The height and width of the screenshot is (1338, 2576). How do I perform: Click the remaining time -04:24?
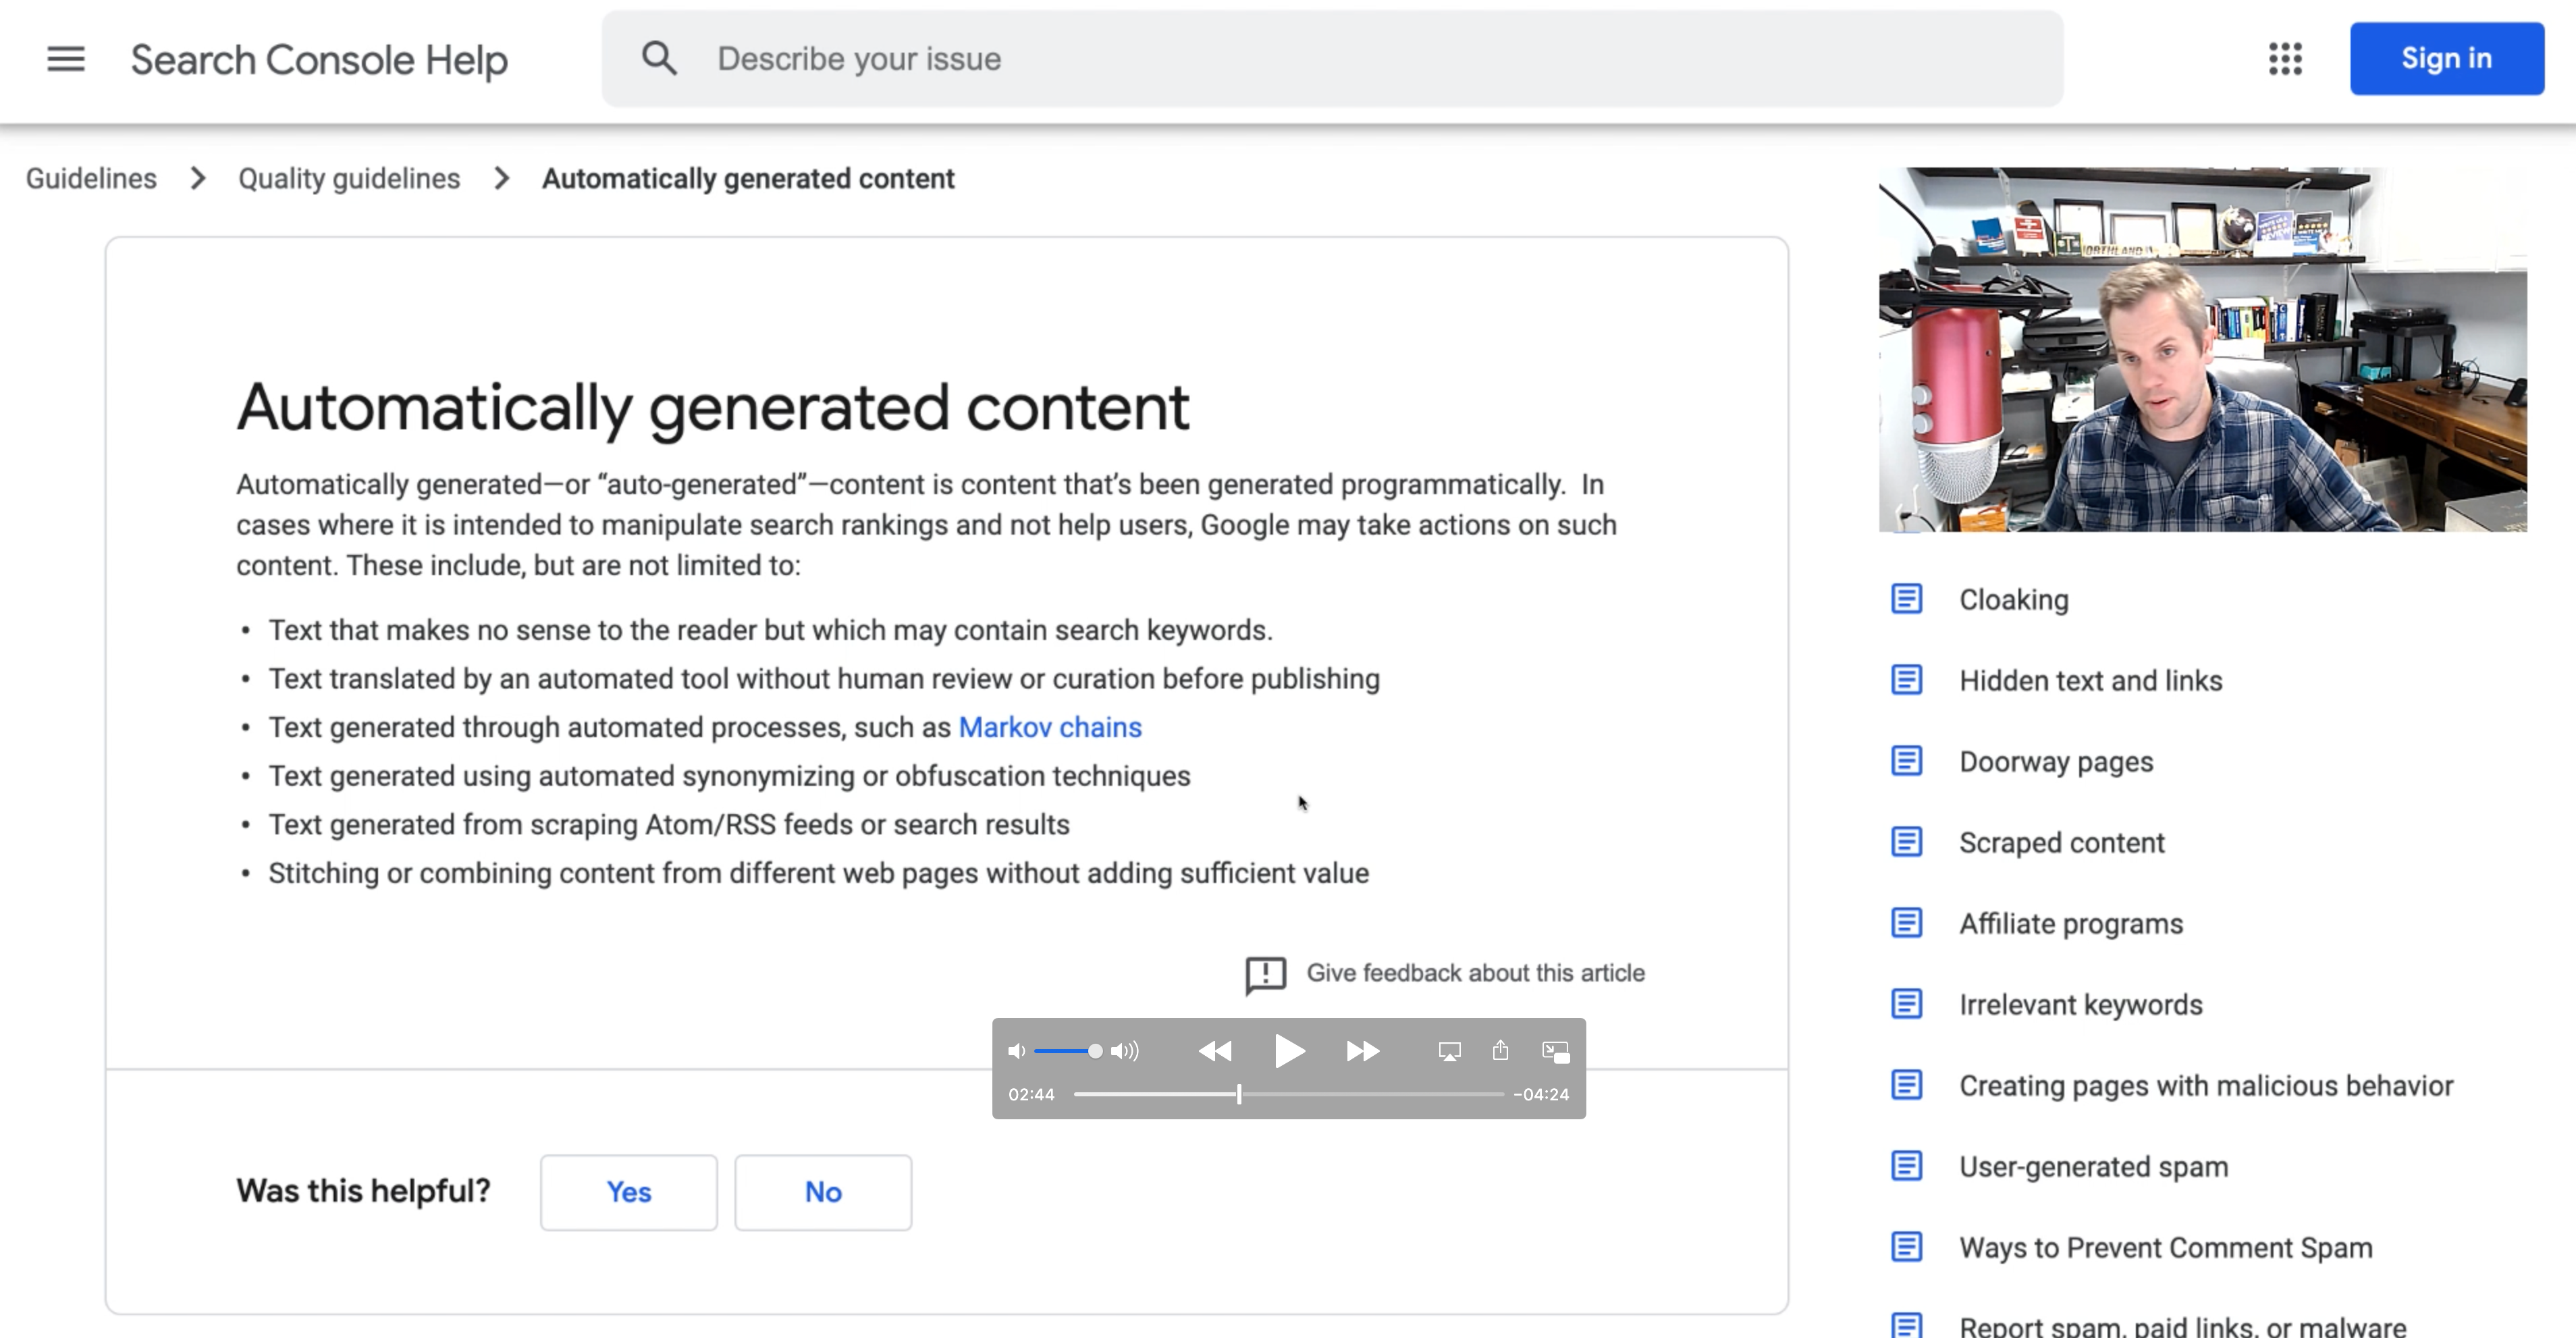pyautogui.click(x=1541, y=1094)
